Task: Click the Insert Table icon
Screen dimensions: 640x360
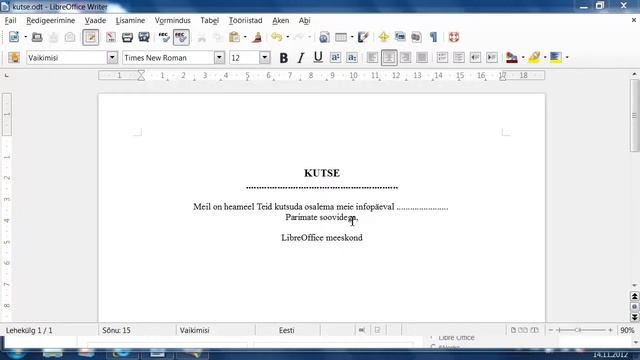Action: click(340, 37)
